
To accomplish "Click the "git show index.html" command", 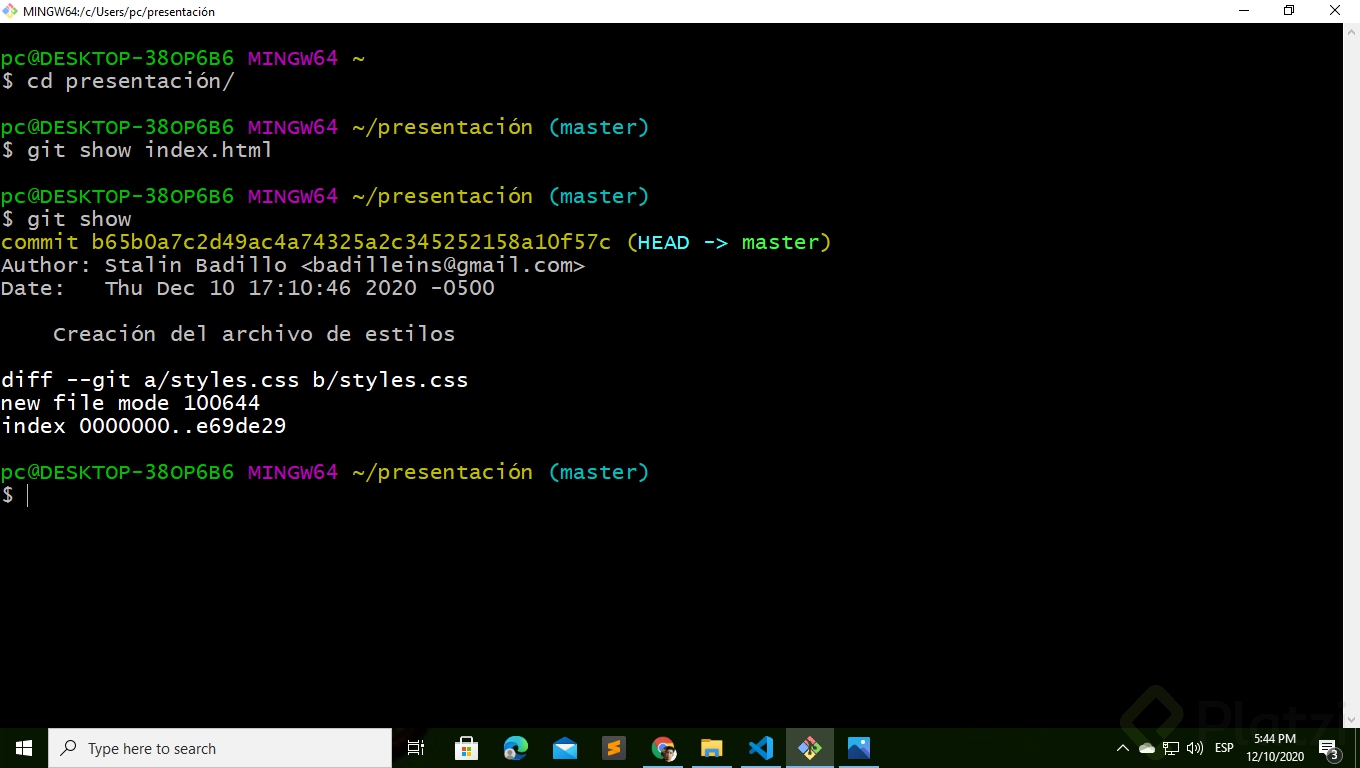I will point(150,150).
